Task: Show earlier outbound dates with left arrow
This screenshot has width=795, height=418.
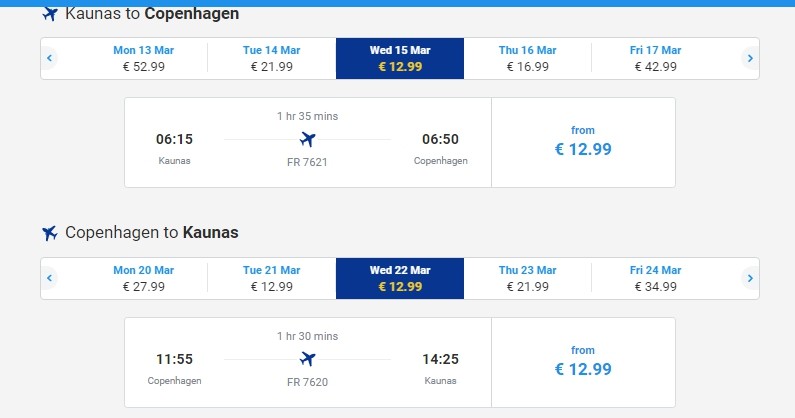Action: 49,58
